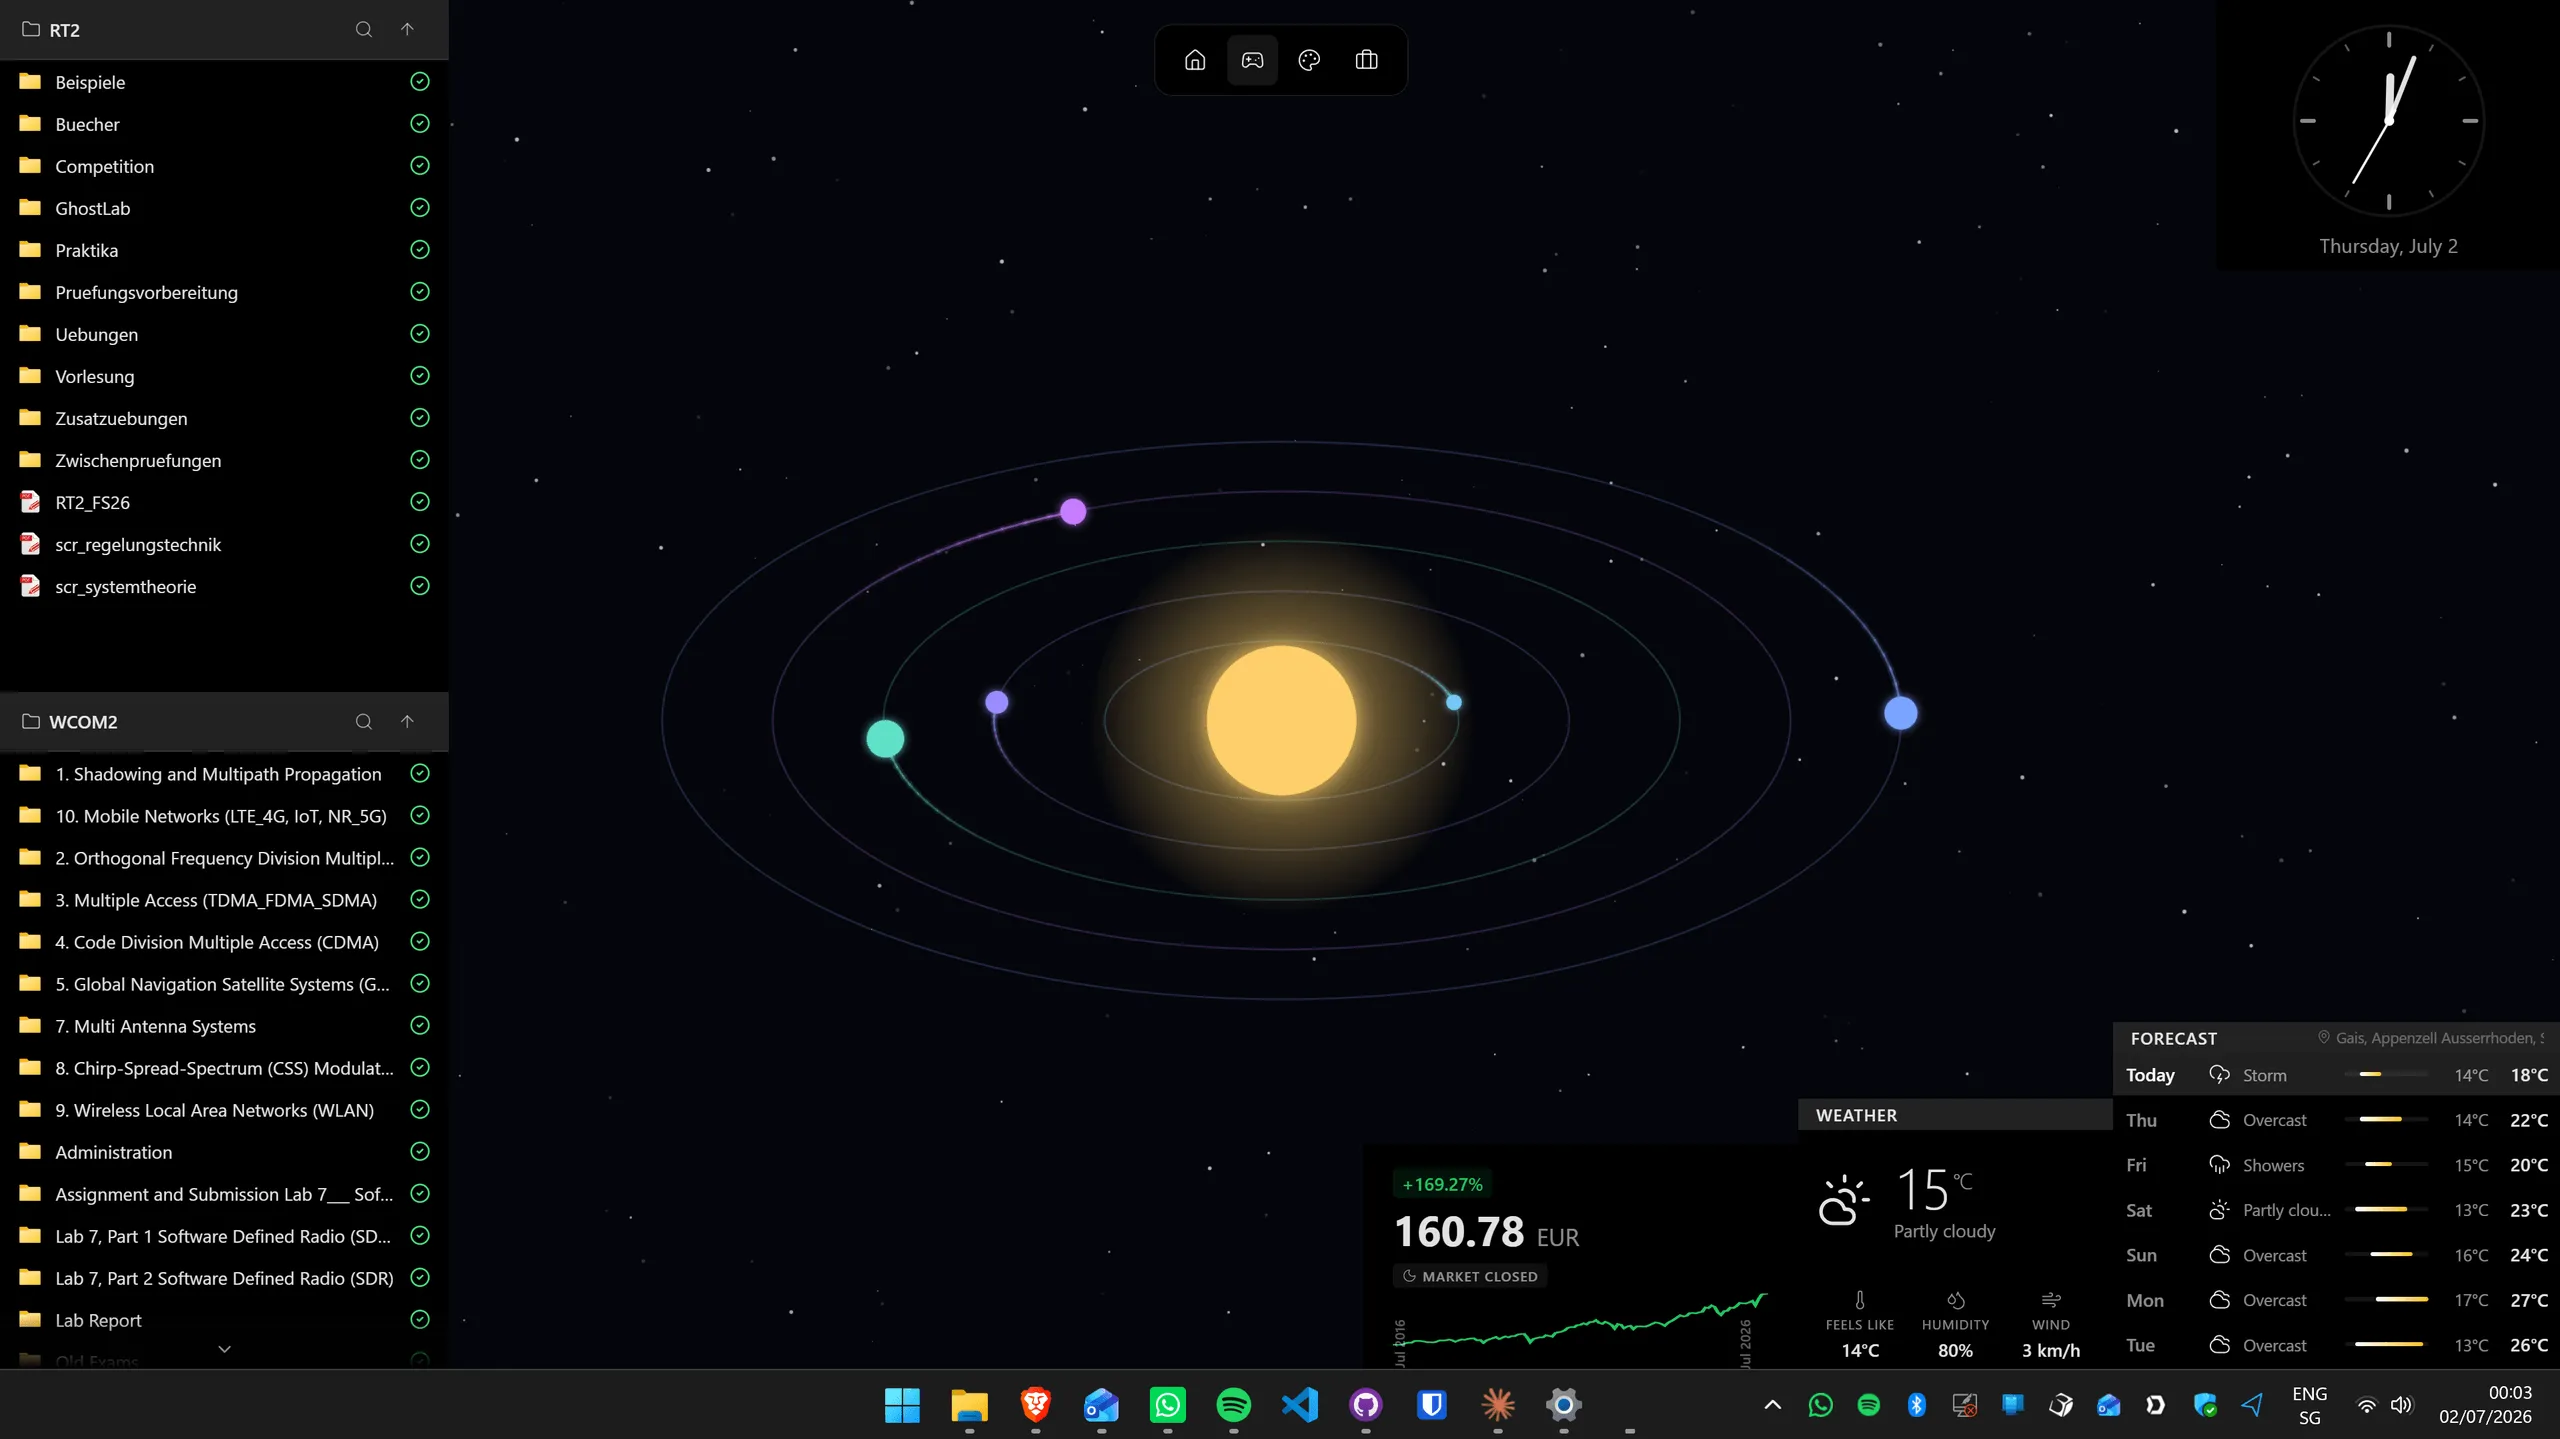Open the Administration folder
Viewport: 2560px width, 1439px height.
click(224, 1151)
